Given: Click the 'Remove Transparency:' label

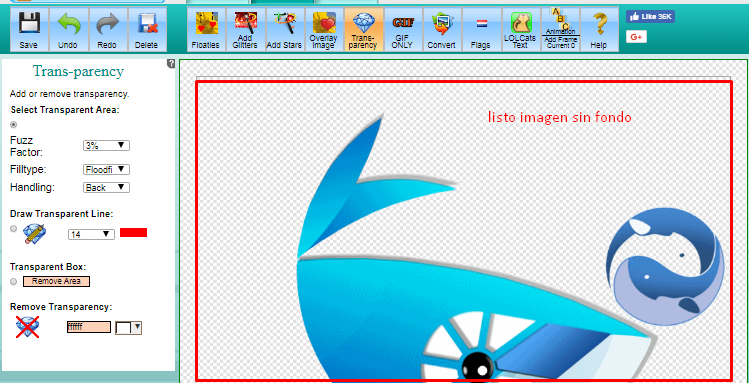Looking at the screenshot, I should pos(61,307).
